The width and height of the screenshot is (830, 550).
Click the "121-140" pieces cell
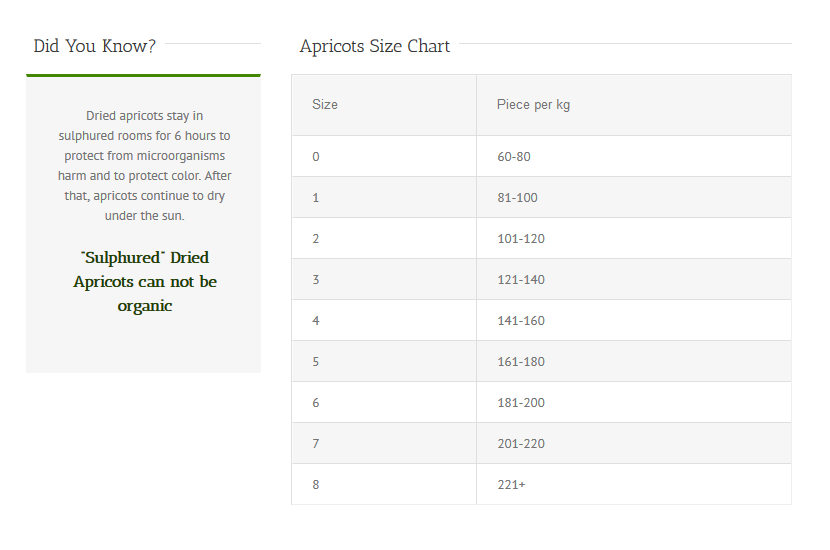[x=520, y=280]
